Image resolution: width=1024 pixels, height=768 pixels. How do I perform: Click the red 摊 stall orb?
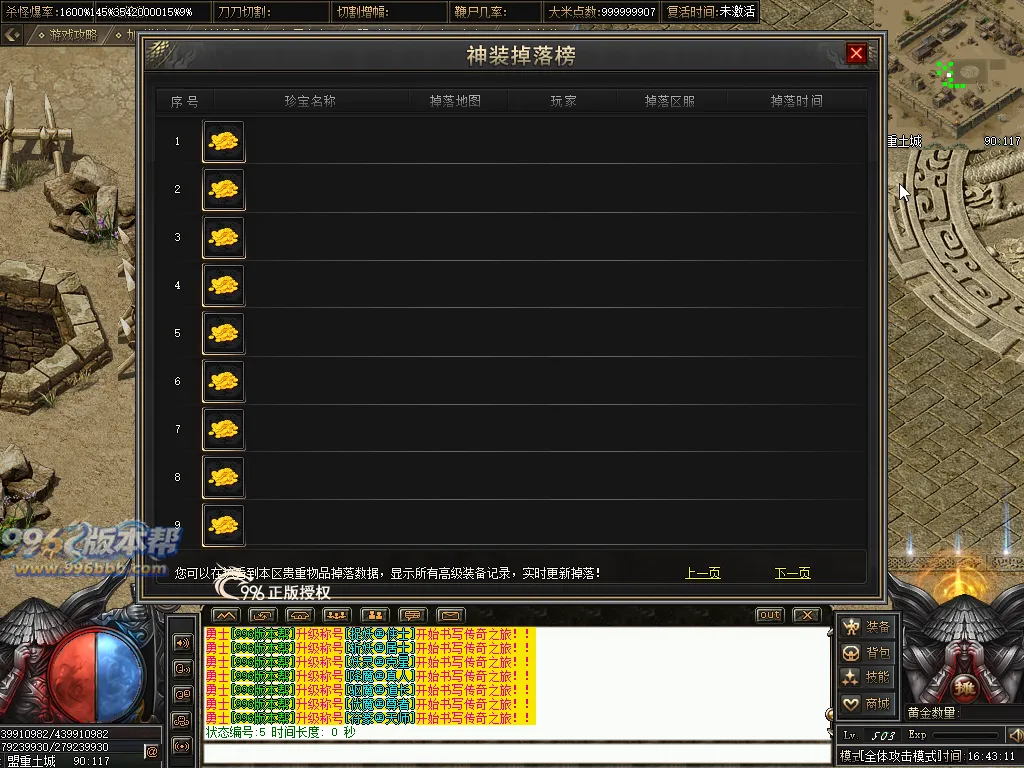coord(964,688)
